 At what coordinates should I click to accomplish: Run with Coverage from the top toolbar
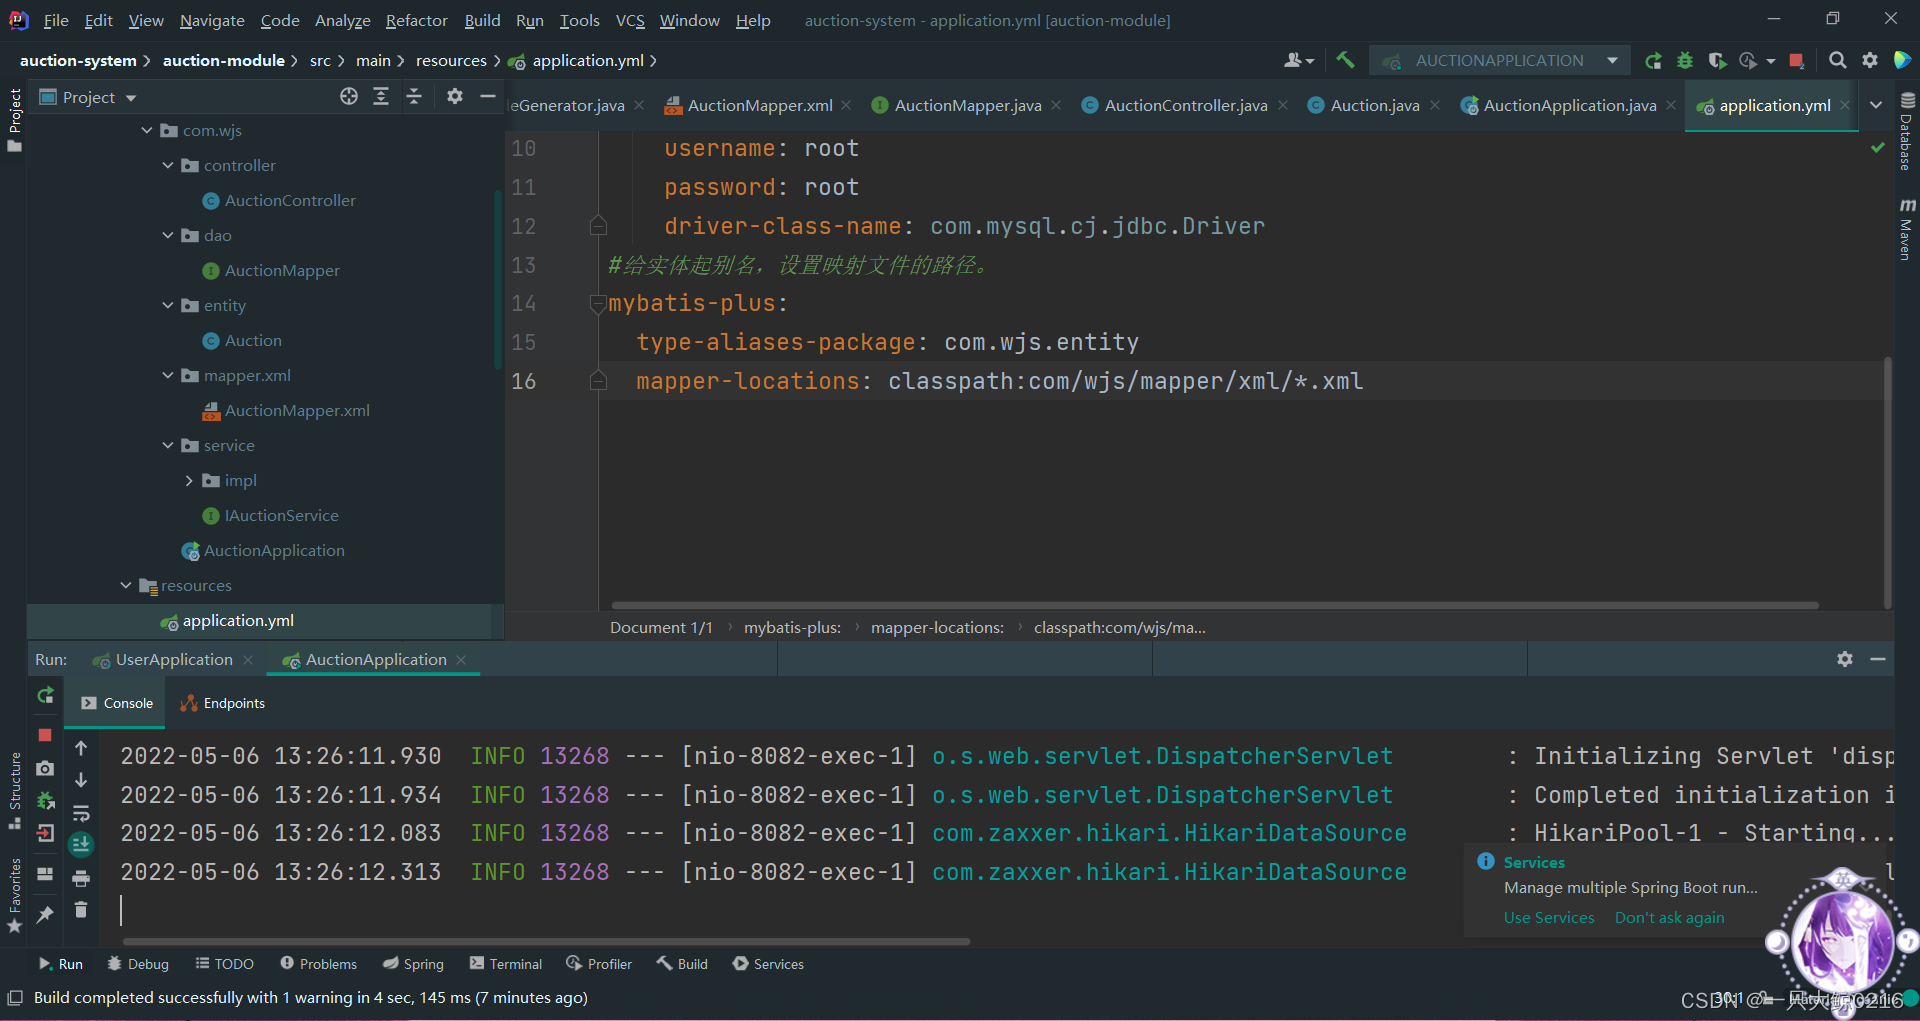click(x=1717, y=61)
